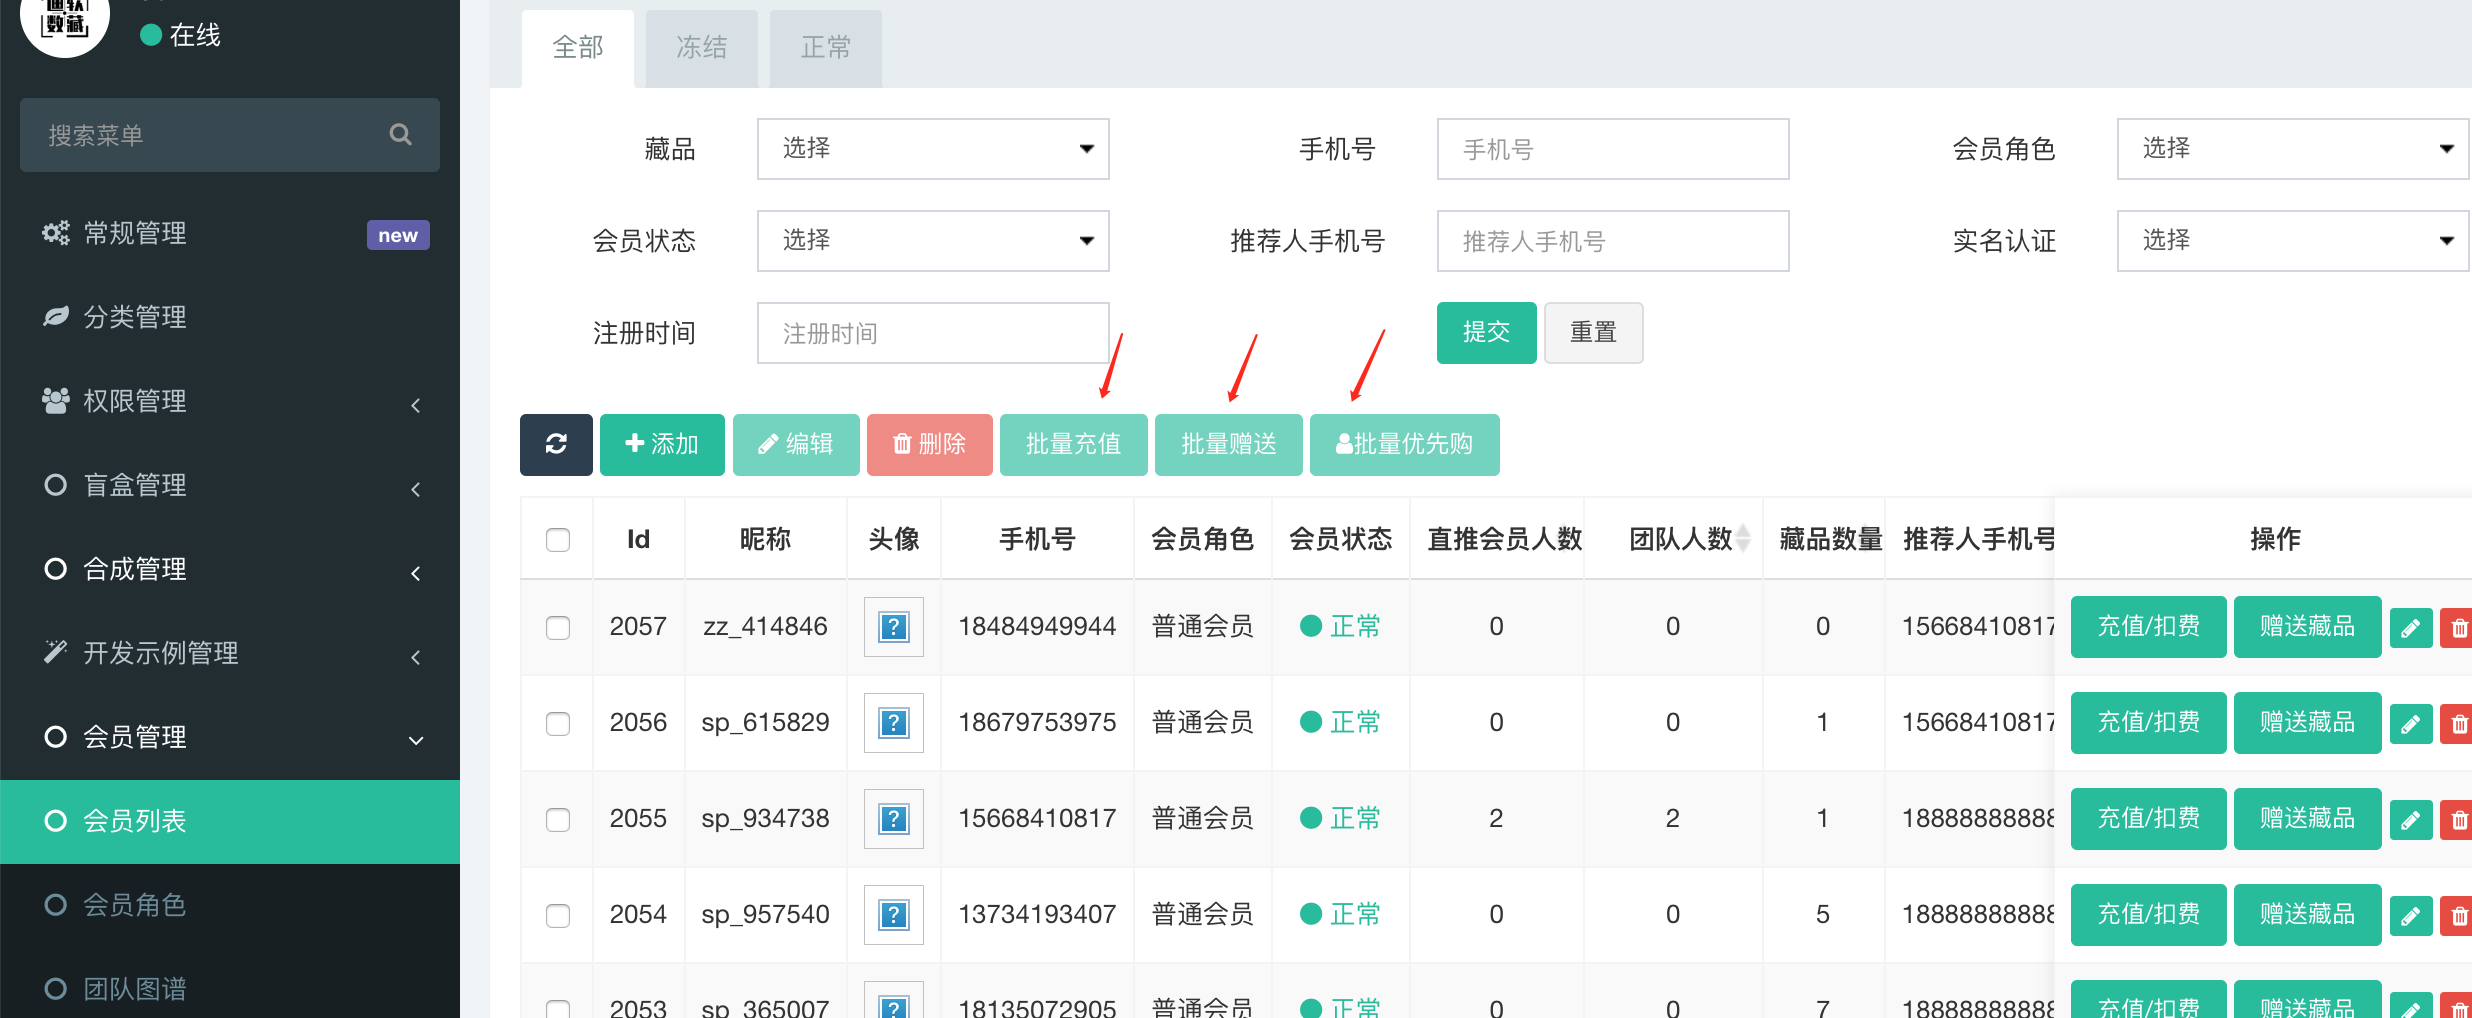Open the 会员角色 filter dropdown
This screenshot has width=2472, height=1018.
2292,149
